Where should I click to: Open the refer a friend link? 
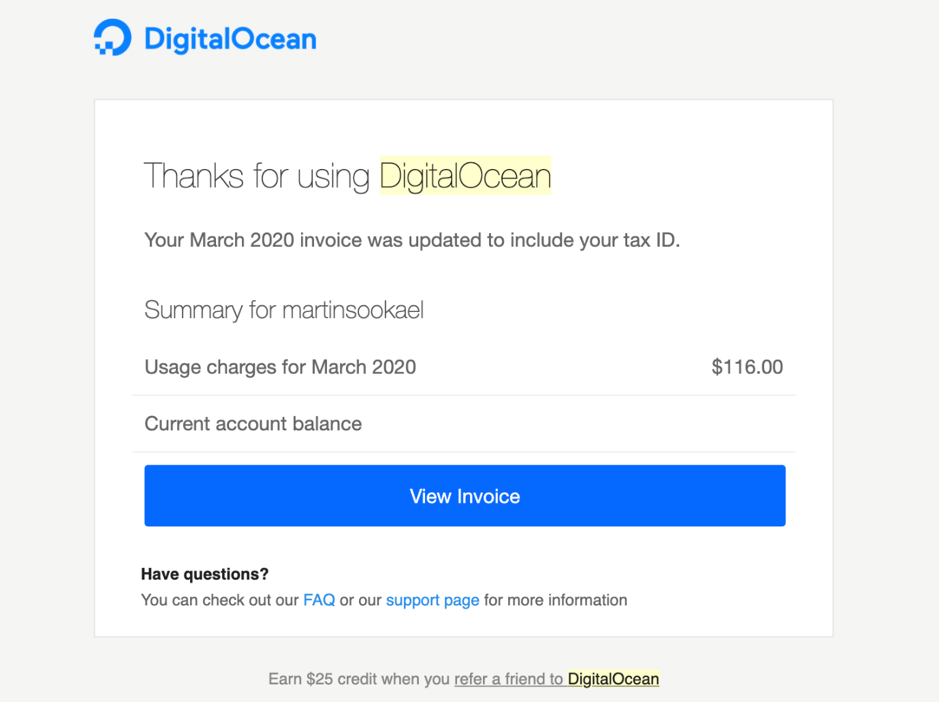pyautogui.click(x=508, y=679)
